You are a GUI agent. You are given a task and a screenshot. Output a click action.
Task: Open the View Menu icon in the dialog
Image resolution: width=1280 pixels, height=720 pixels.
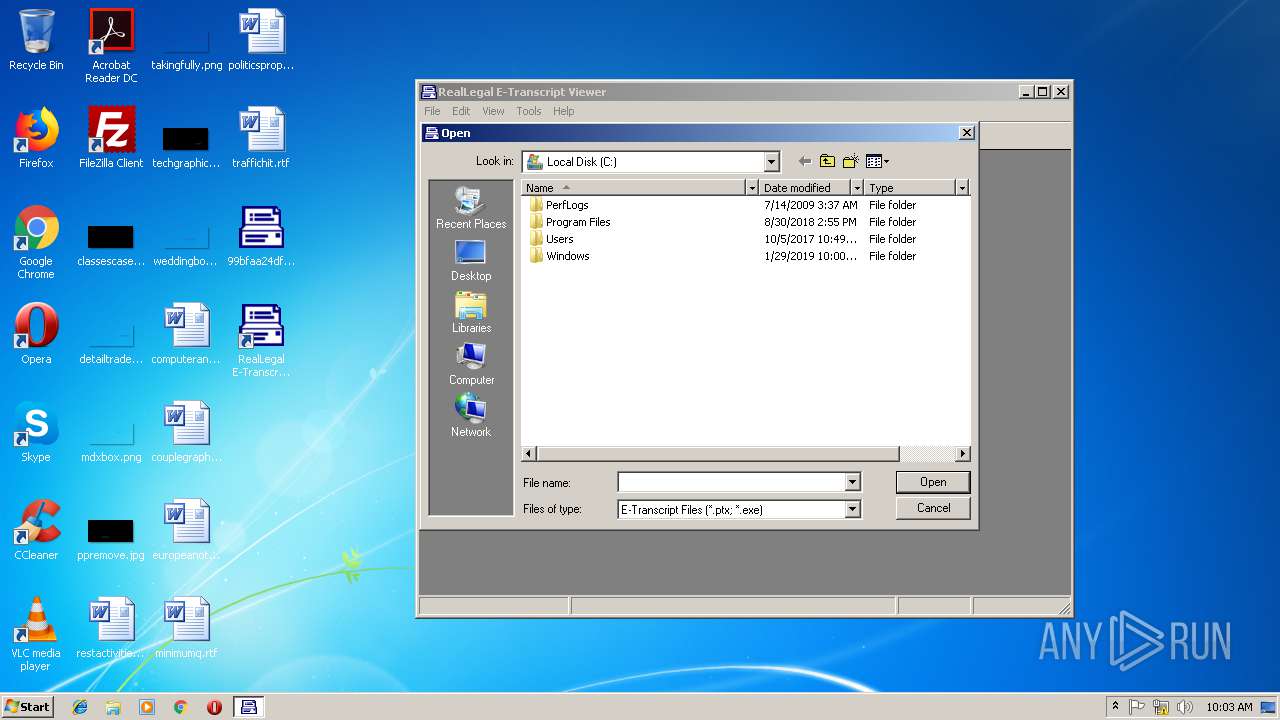click(x=877, y=161)
